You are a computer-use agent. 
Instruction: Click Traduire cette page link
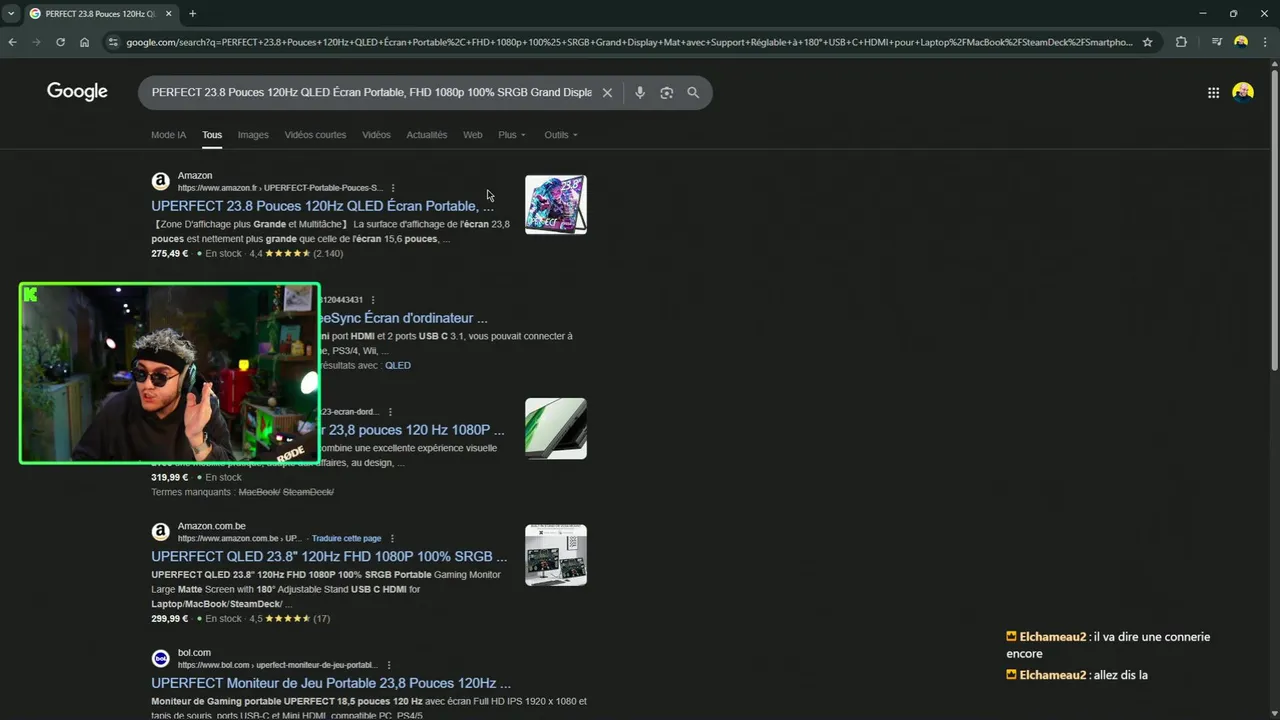click(x=346, y=539)
